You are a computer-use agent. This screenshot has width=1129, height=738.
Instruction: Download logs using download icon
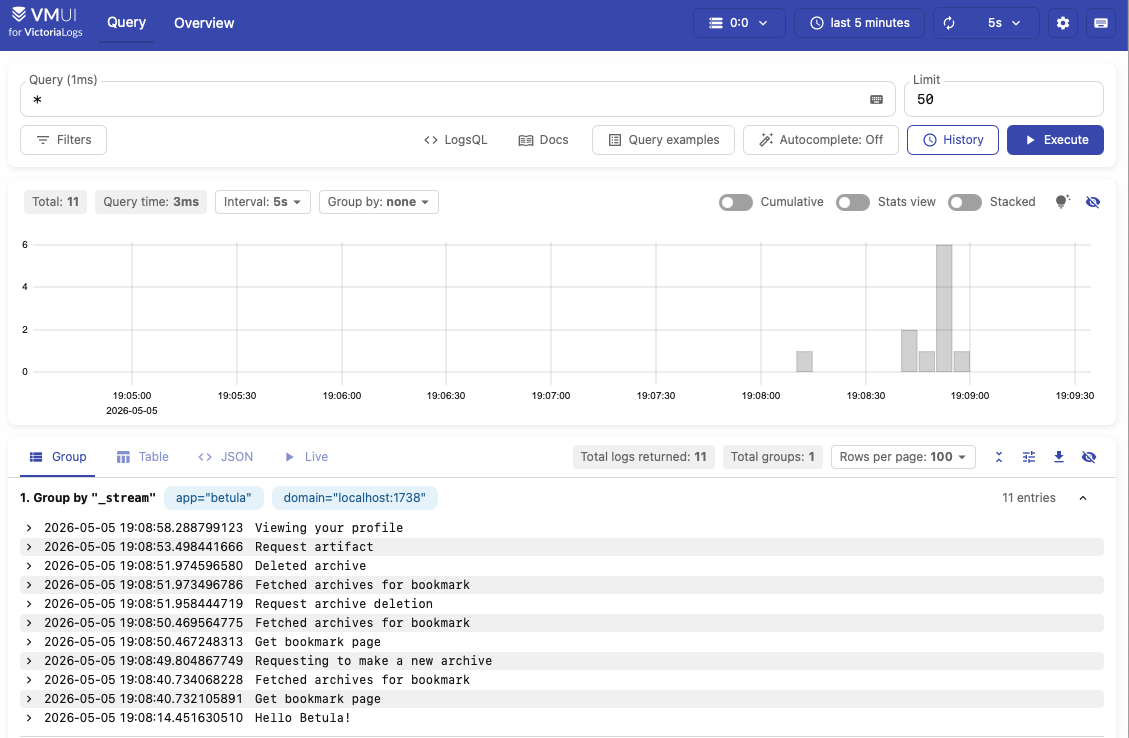coord(1058,457)
